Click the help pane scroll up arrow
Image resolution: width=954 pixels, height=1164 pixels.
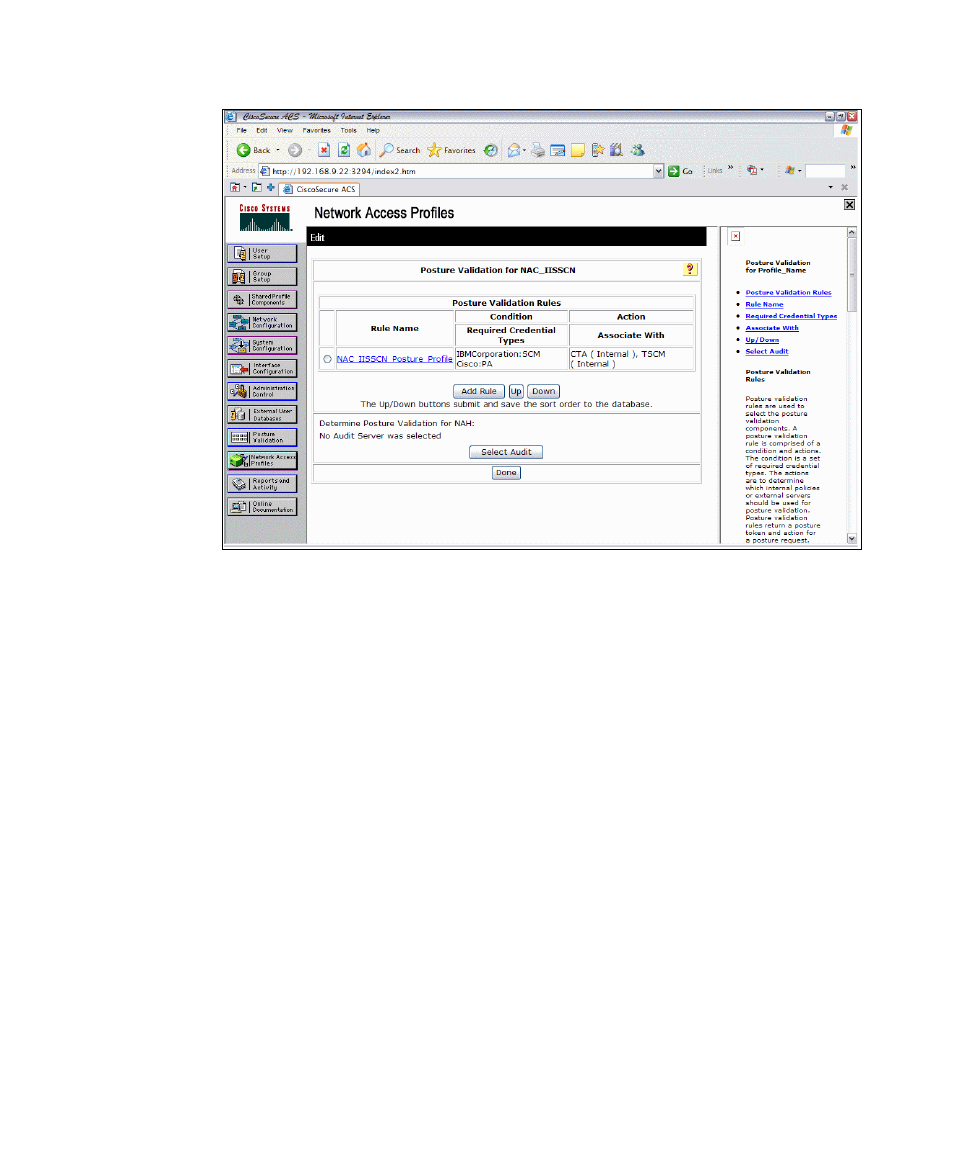click(x=852, y=232)
